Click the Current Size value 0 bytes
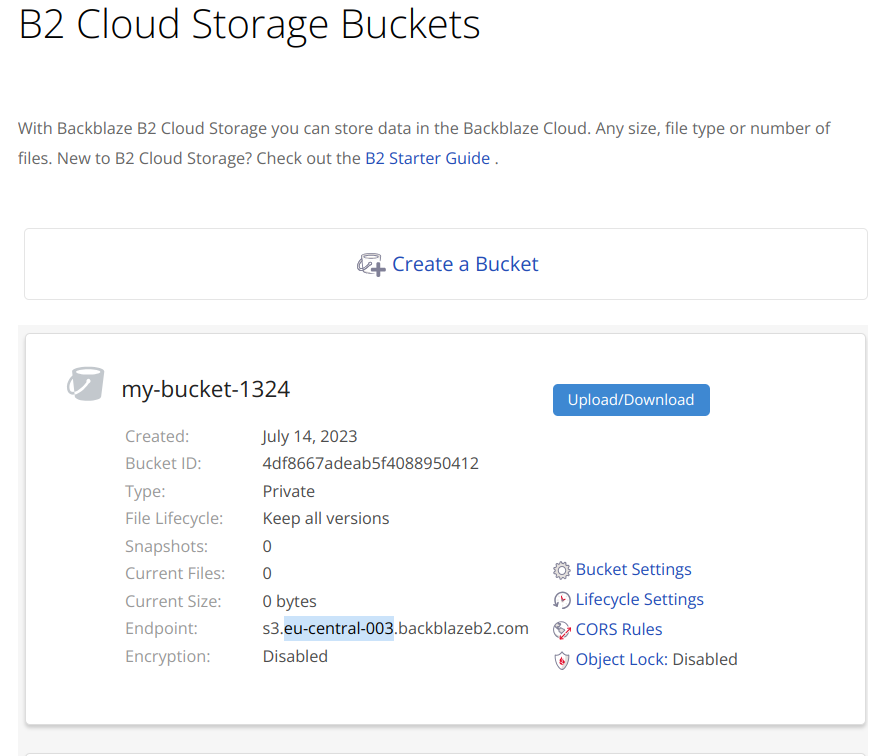The width and height of the screenshot is (884, 756). [289, 602]
